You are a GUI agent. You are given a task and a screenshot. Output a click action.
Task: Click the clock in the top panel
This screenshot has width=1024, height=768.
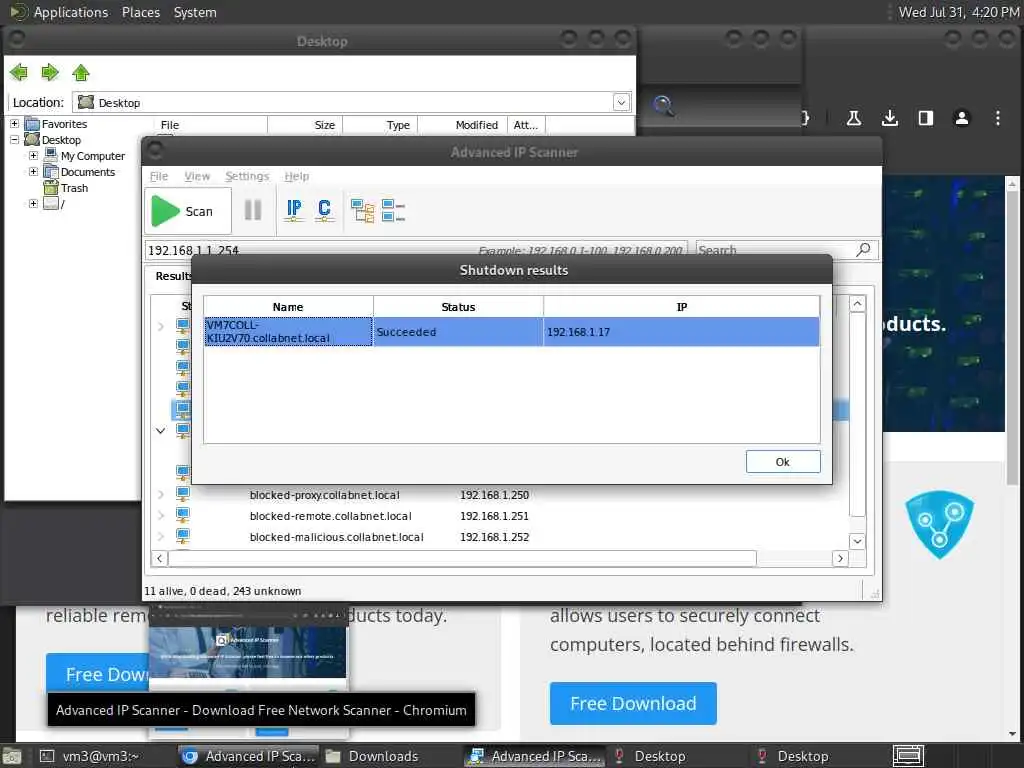(958, 12)
